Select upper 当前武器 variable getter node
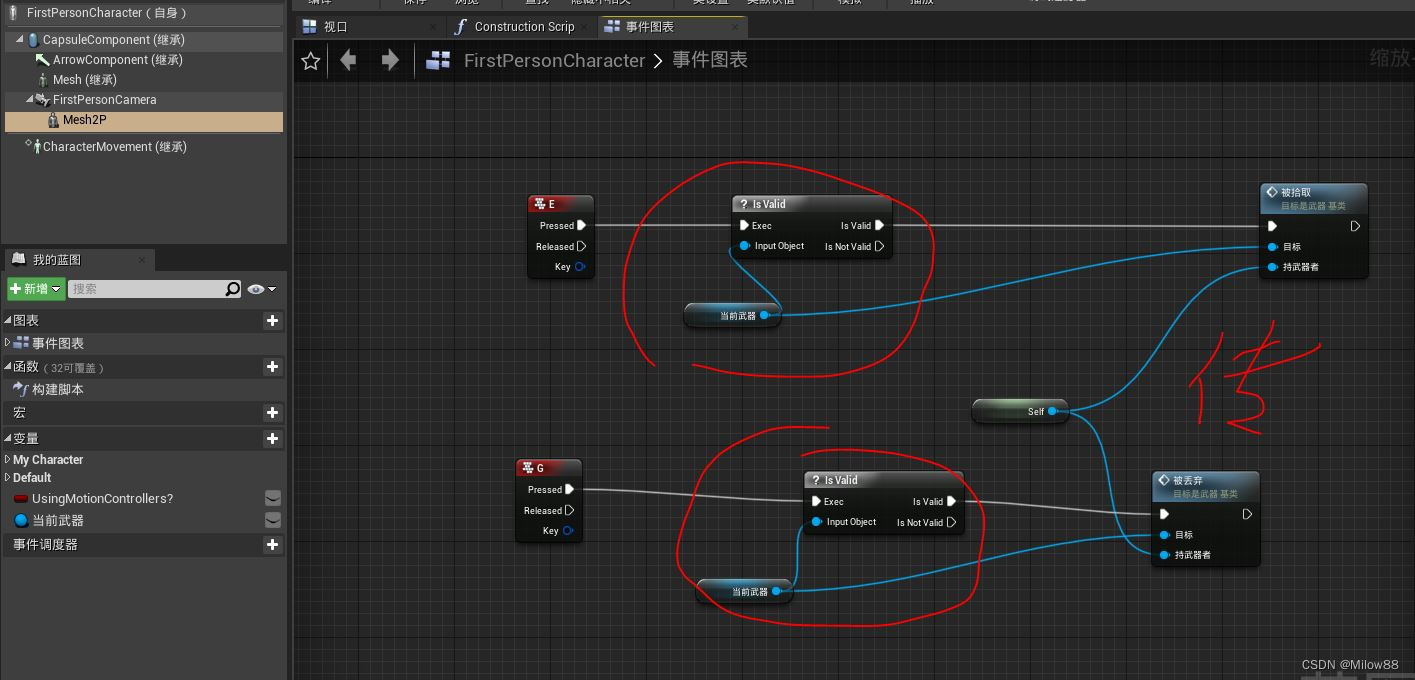Screen dimensions: 1415x680 tap(732, 315)
